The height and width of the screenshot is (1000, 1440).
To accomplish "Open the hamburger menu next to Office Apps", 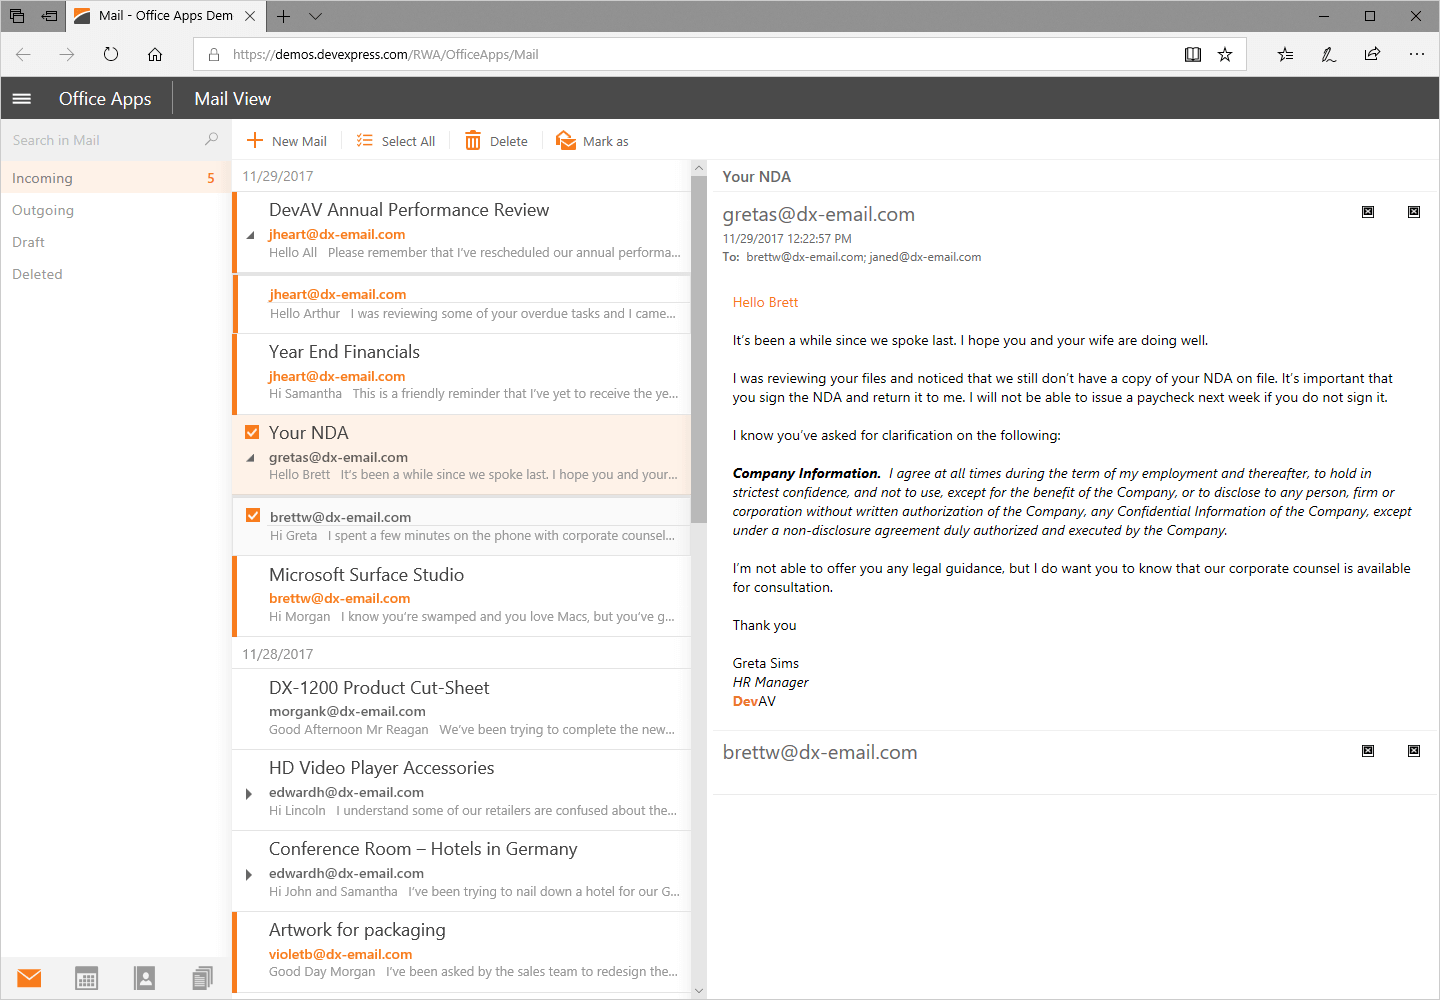I will coord(21,98).
